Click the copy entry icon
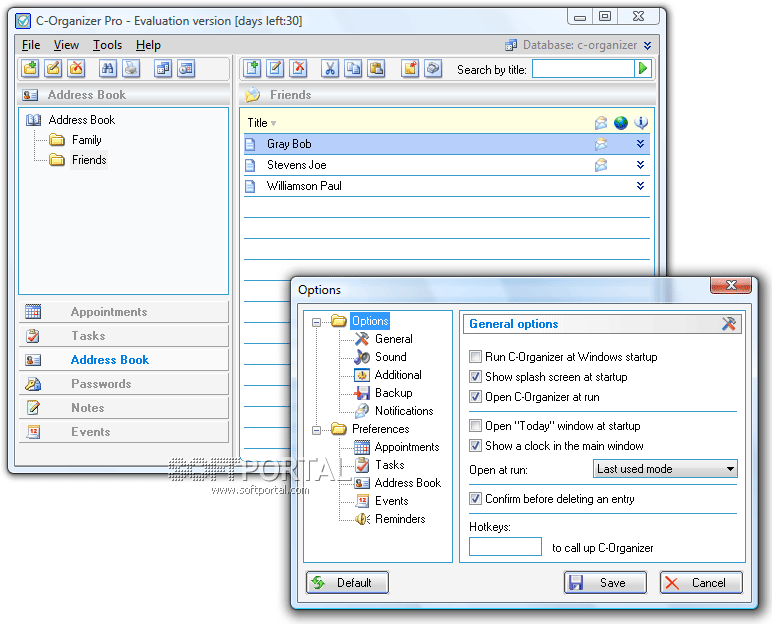The image size is (772, 624). [353, 68]
